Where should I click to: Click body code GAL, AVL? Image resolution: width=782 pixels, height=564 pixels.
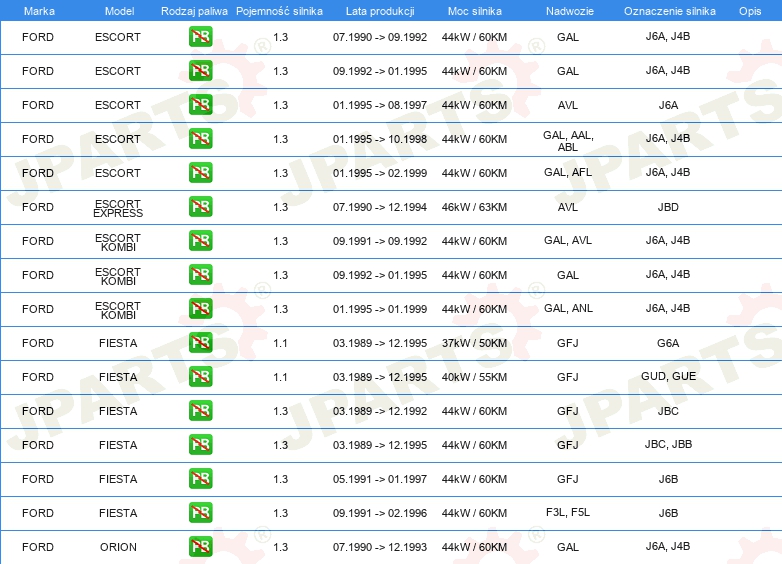[x=568, y=240]
